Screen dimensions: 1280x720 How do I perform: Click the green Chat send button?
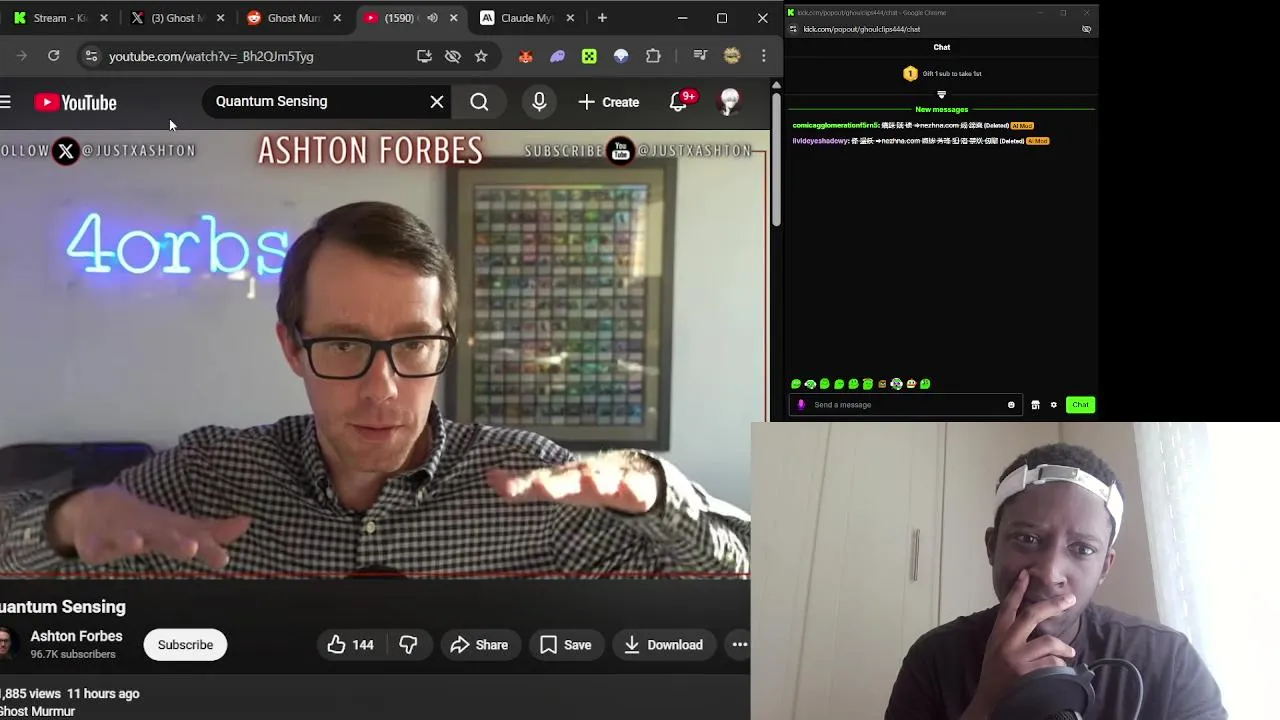point(1080,405)
